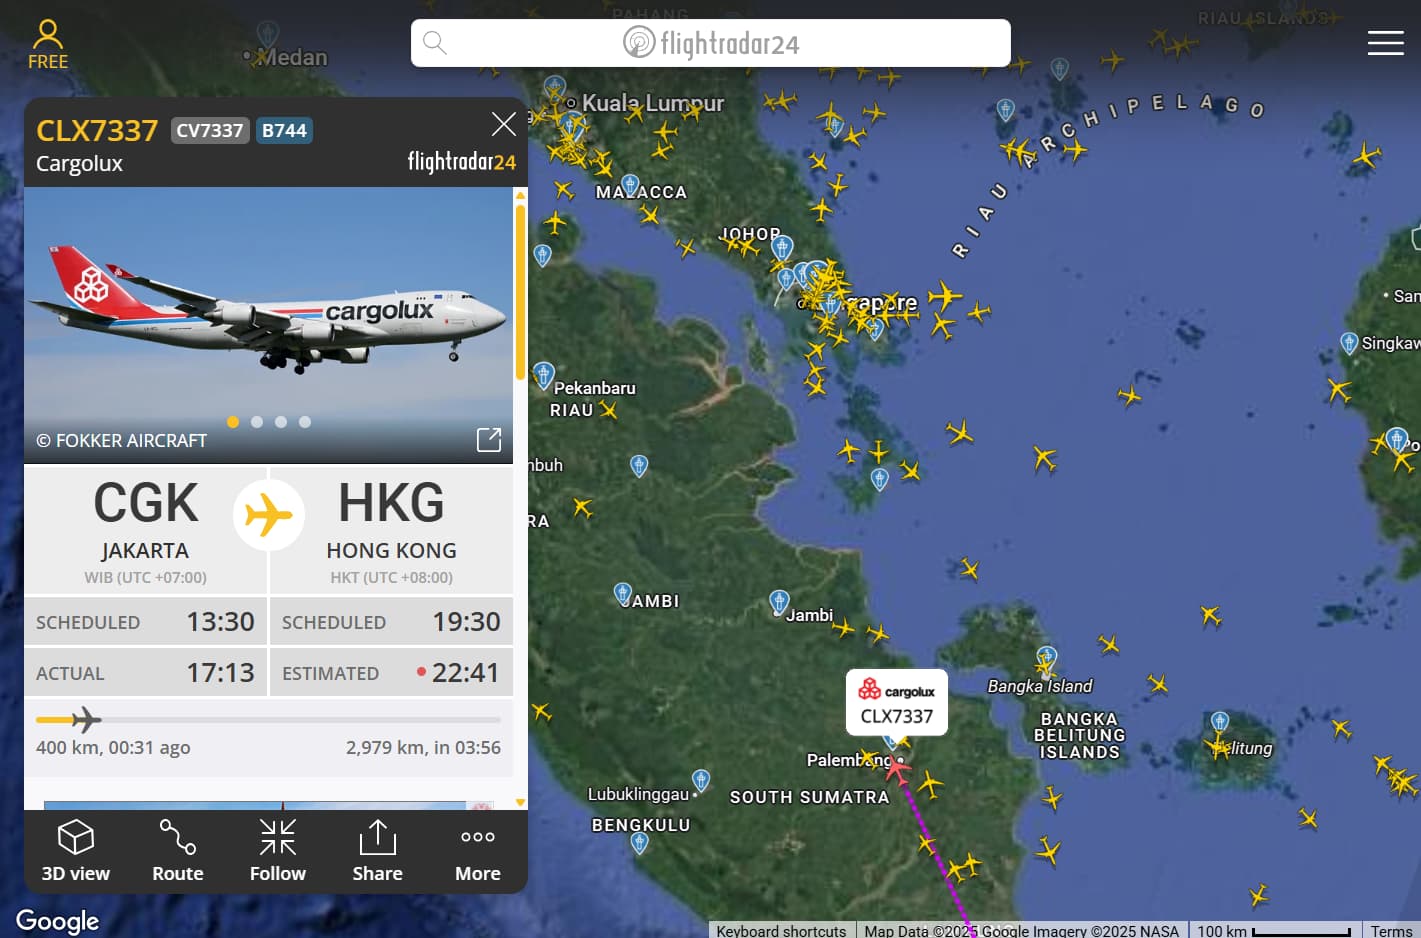Viewport: 1421px width, 938px height.
Task: Select the second photo carousel dot
Action: click(x=257, y=422)
